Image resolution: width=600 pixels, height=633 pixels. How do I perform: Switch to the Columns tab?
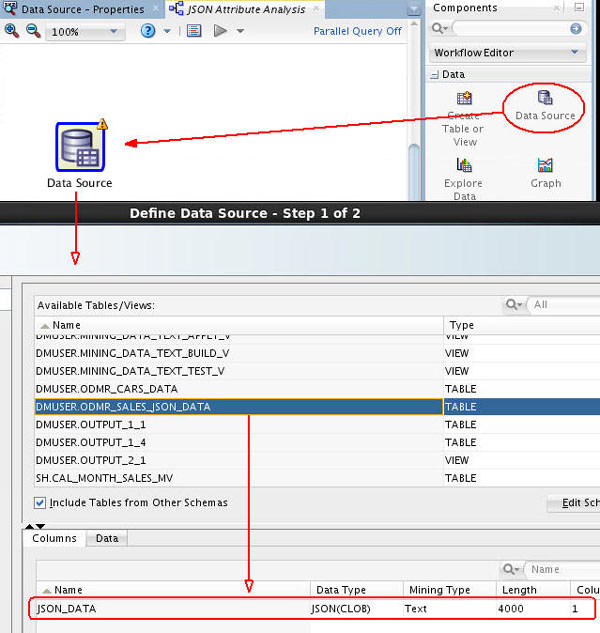click(x=55, y=538)
